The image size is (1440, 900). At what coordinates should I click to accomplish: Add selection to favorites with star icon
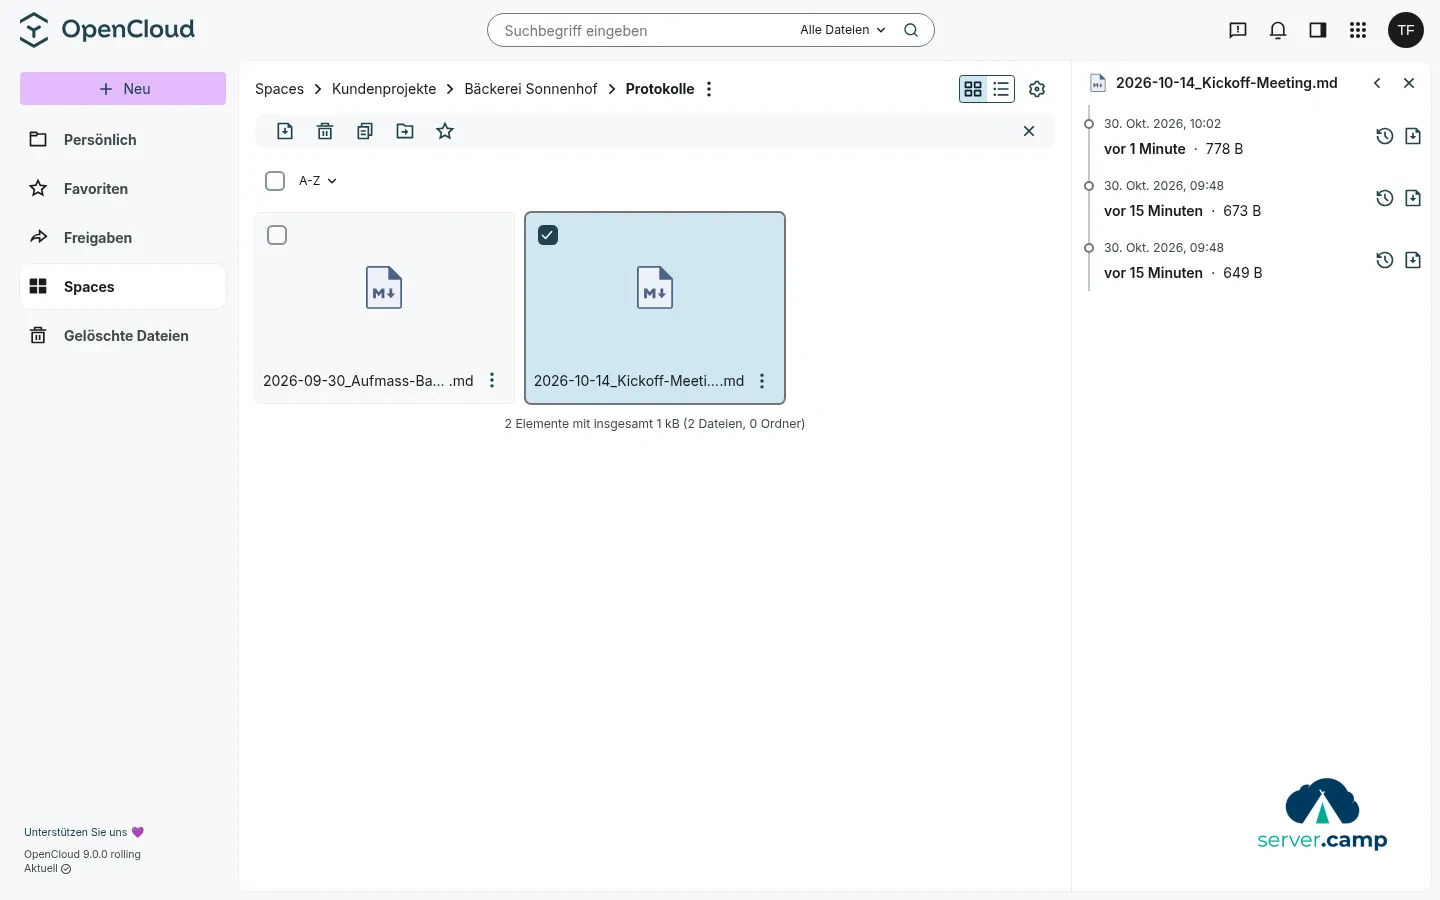pyautogui.click(x=445, y=131)
